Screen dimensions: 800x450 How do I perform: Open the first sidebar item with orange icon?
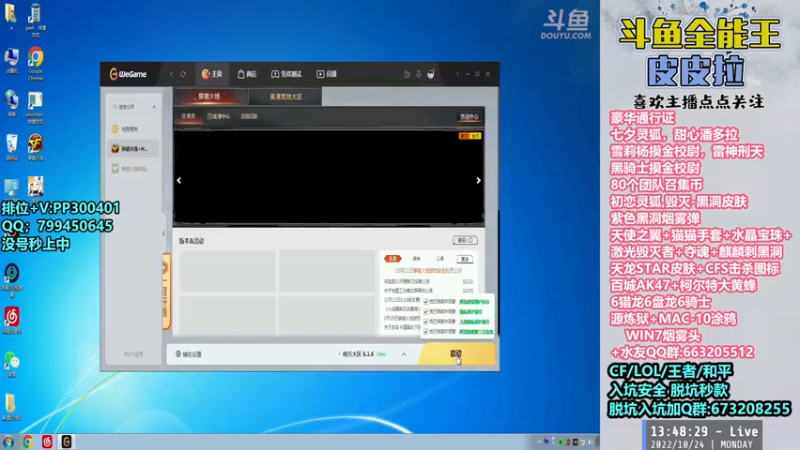coord(133,129)
